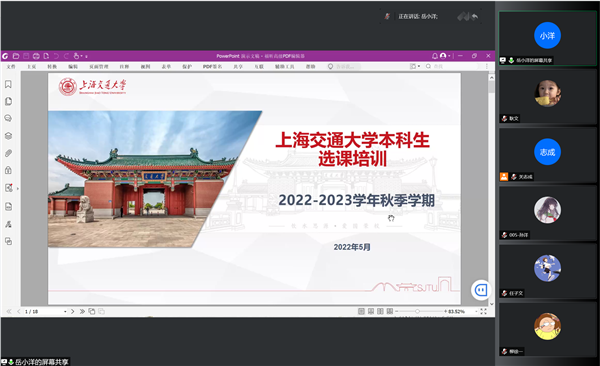Image resolution: width=600 pixels, height=366 pixels.
Task: Click the zoom slider handle
Action: [x=417, y=311]
